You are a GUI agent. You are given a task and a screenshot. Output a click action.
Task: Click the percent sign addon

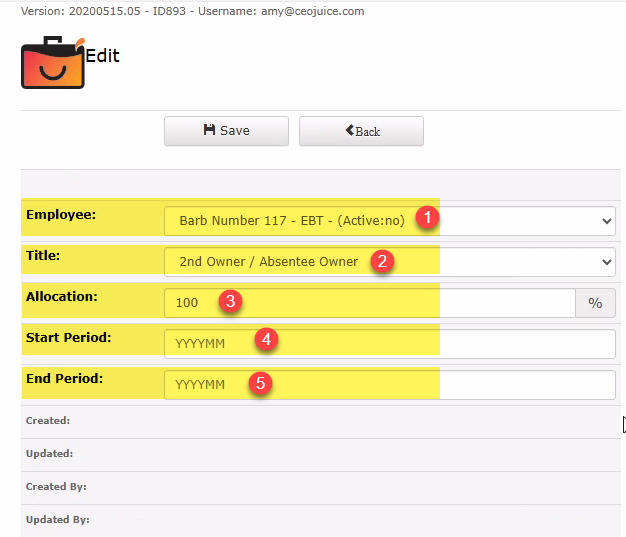[595, 303]
